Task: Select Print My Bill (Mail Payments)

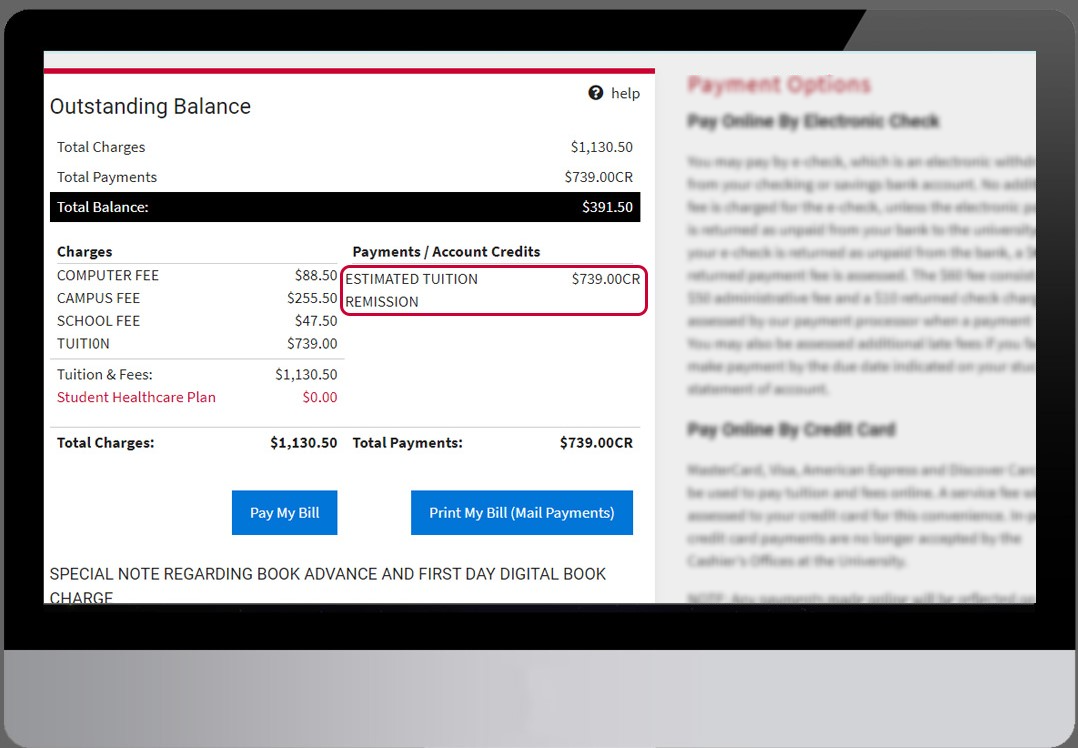Action: point(521,512)
